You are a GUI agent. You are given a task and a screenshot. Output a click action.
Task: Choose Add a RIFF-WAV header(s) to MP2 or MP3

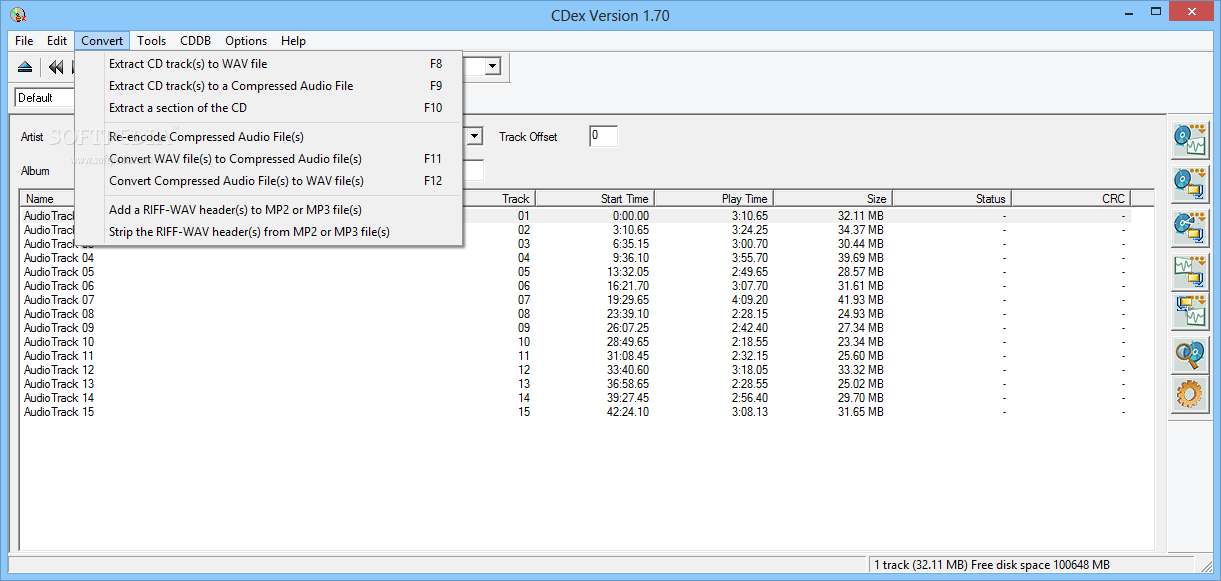[269, 210]
